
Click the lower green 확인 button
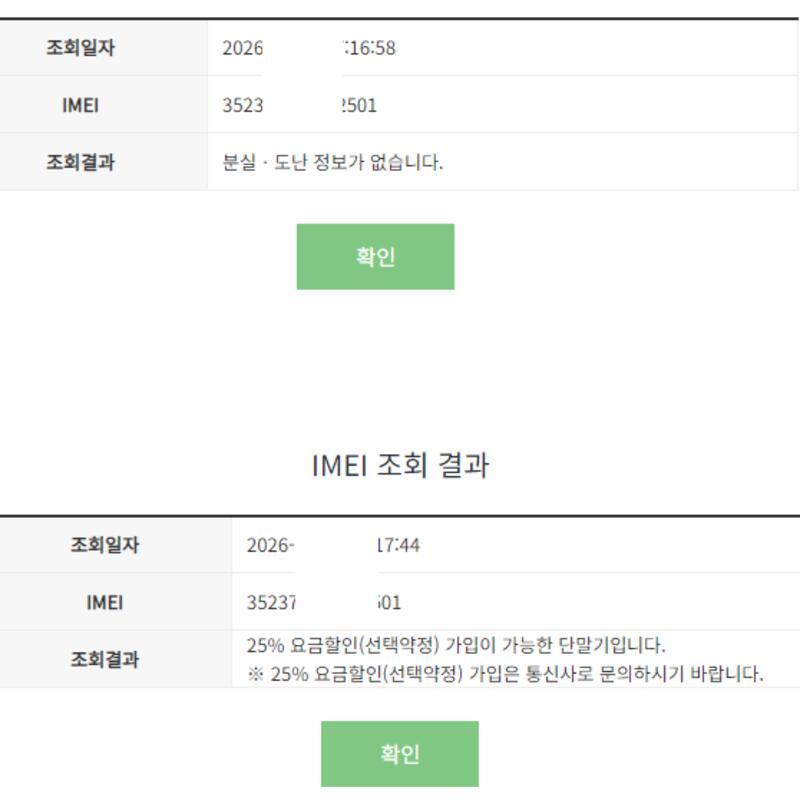tap(399, 754)
